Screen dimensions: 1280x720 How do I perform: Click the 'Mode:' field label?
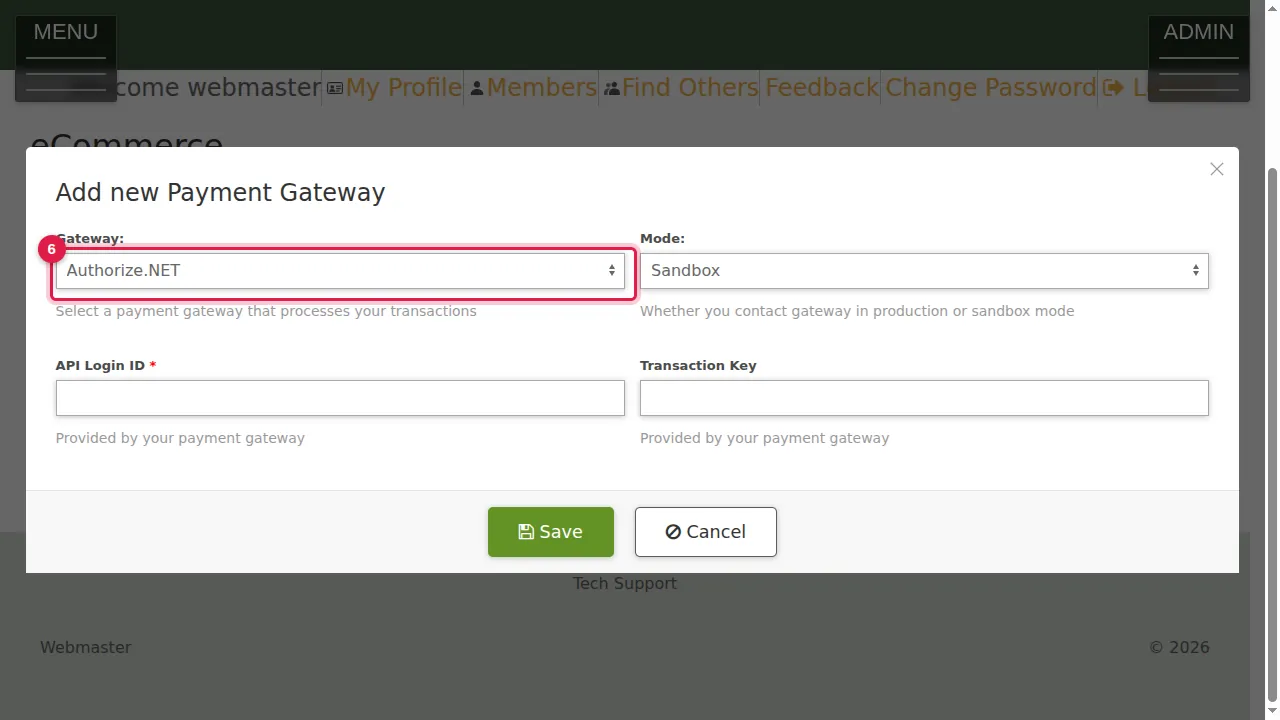pos(662,239)
